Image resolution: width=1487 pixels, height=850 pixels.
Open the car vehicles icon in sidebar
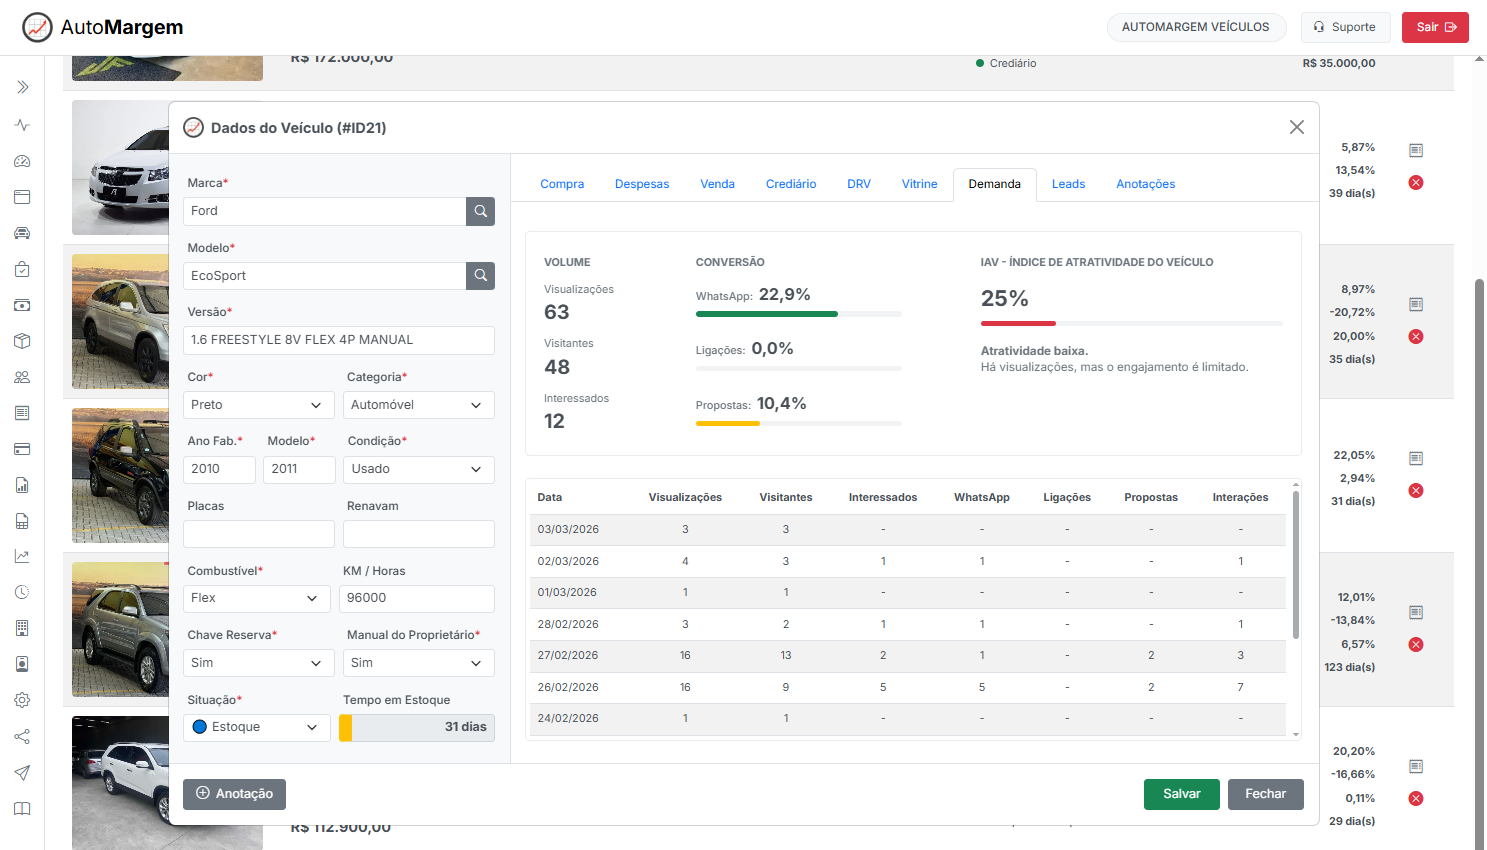[x=22, y=233]
